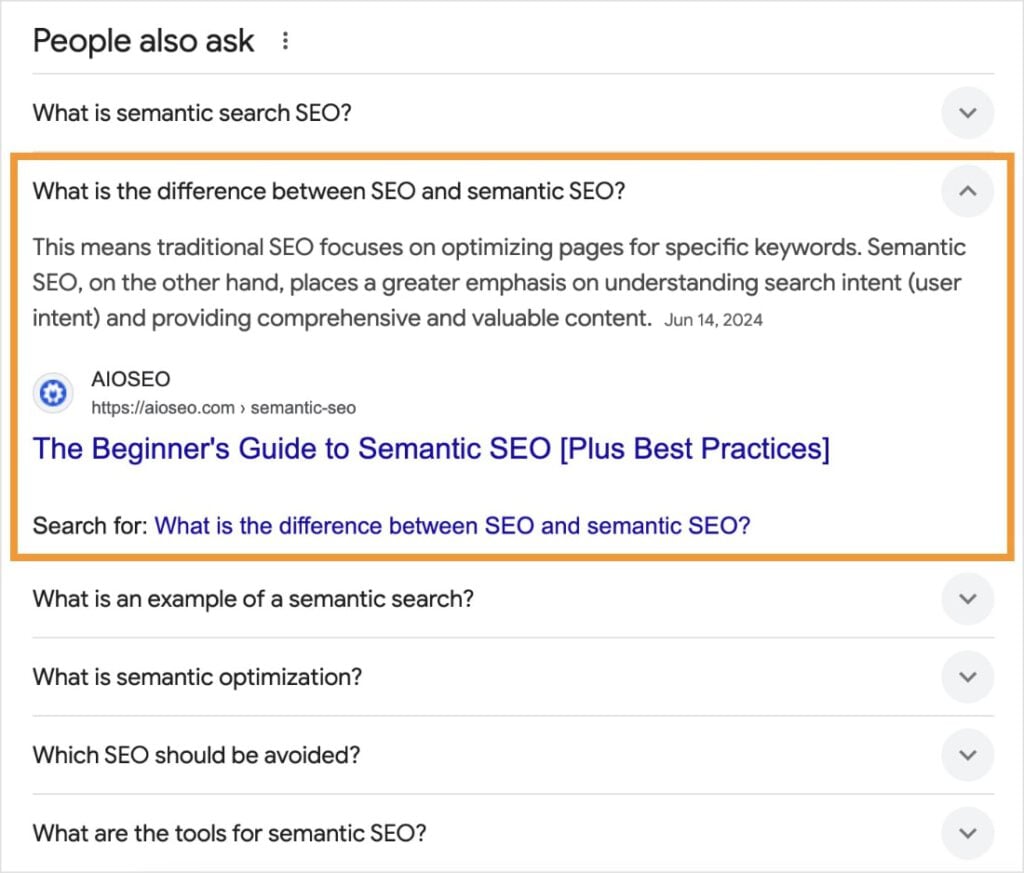The image size is (1024, 873).
Task: Click the AIOSEO source name
Action: pos(130,379)
